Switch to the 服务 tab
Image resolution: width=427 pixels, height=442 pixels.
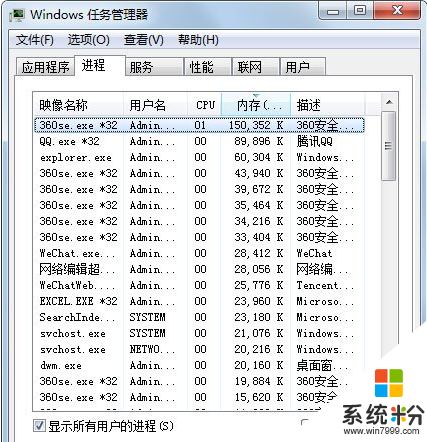point(154,67)
